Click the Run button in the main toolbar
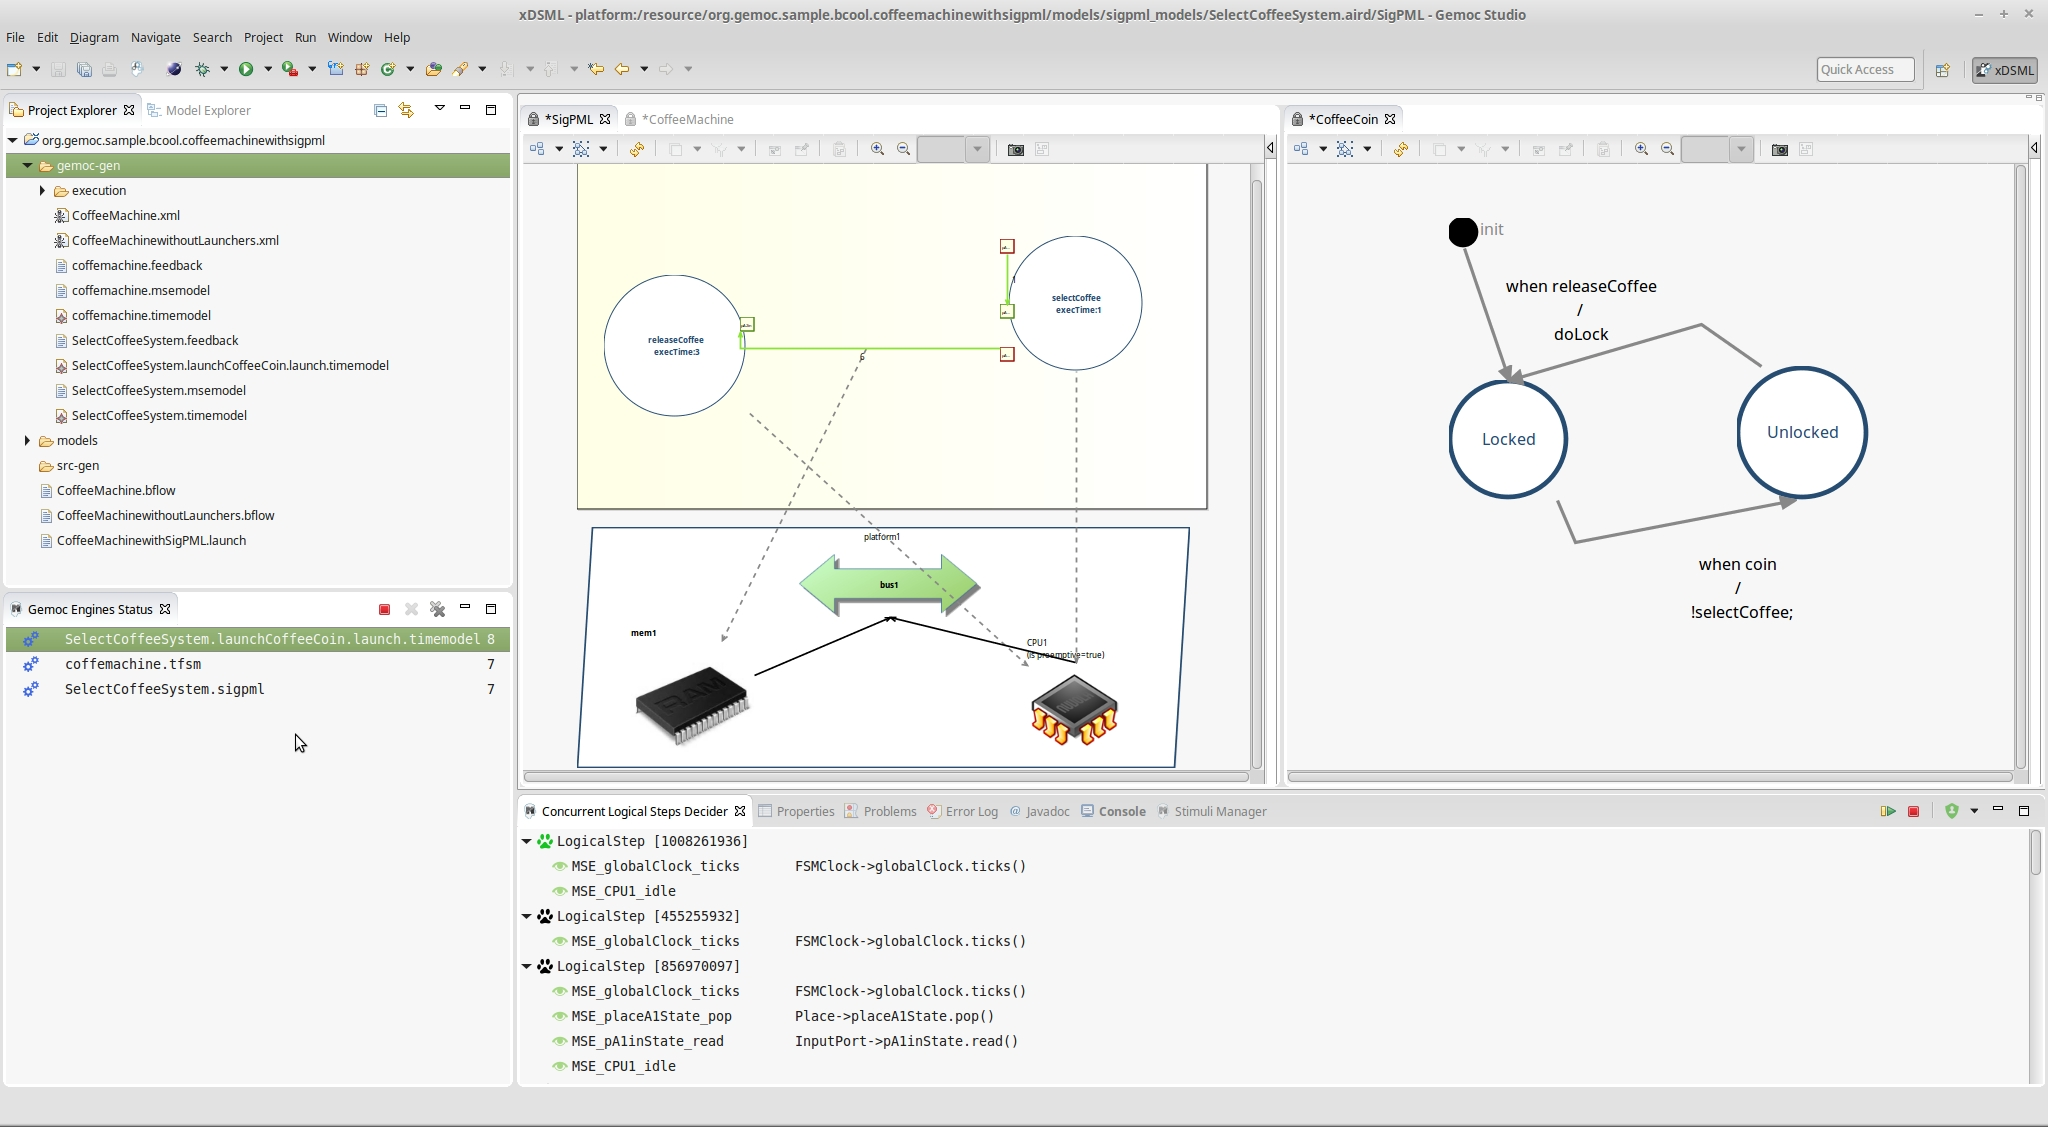Image resolution: width=2048 pixels, height=1127 pixels. [246, 69]
